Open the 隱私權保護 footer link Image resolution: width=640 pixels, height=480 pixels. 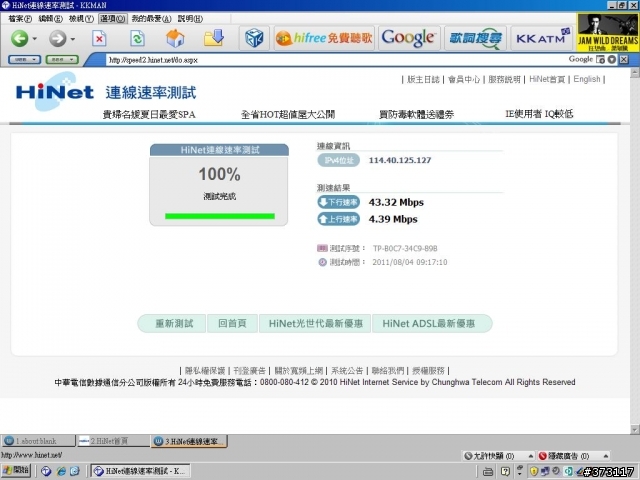tap(205, 371)
